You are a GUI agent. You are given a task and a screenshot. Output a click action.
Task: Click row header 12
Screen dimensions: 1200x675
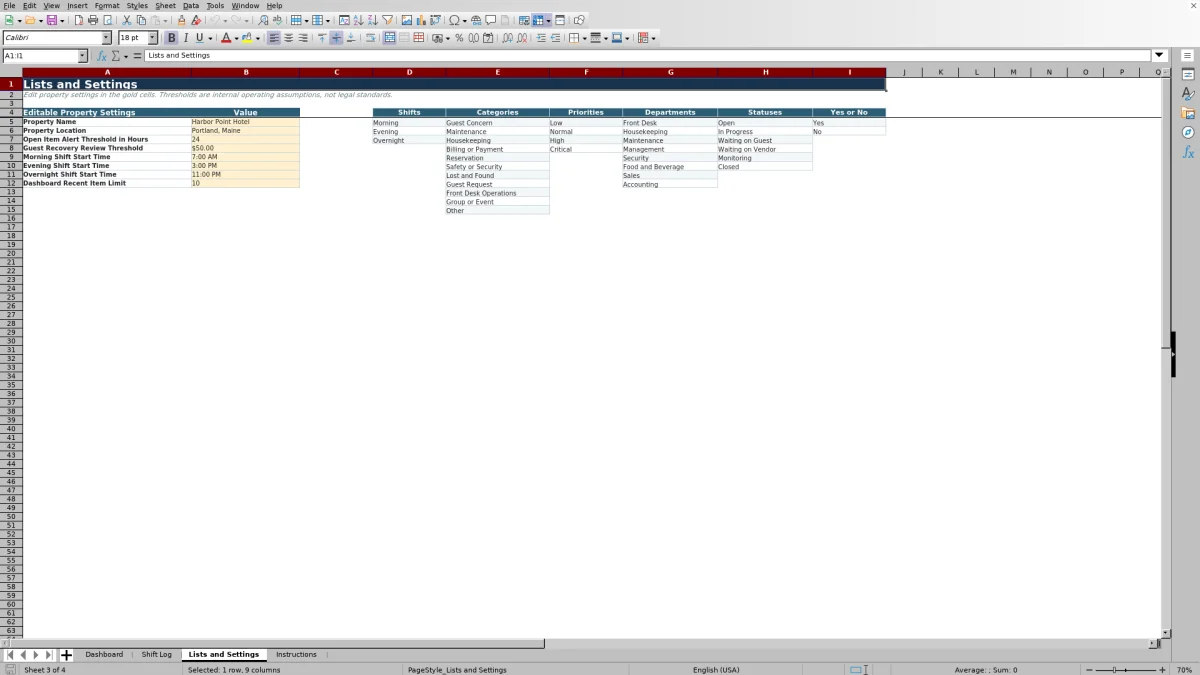tap(11, 183)
